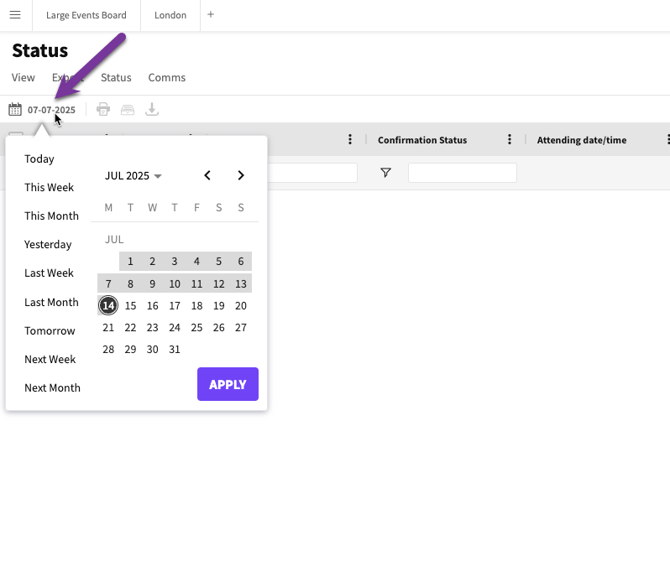This screenshot has height=582, width=670.
Task: Open the Status menu
Action: pyautogui.click(x=116, y=77)
